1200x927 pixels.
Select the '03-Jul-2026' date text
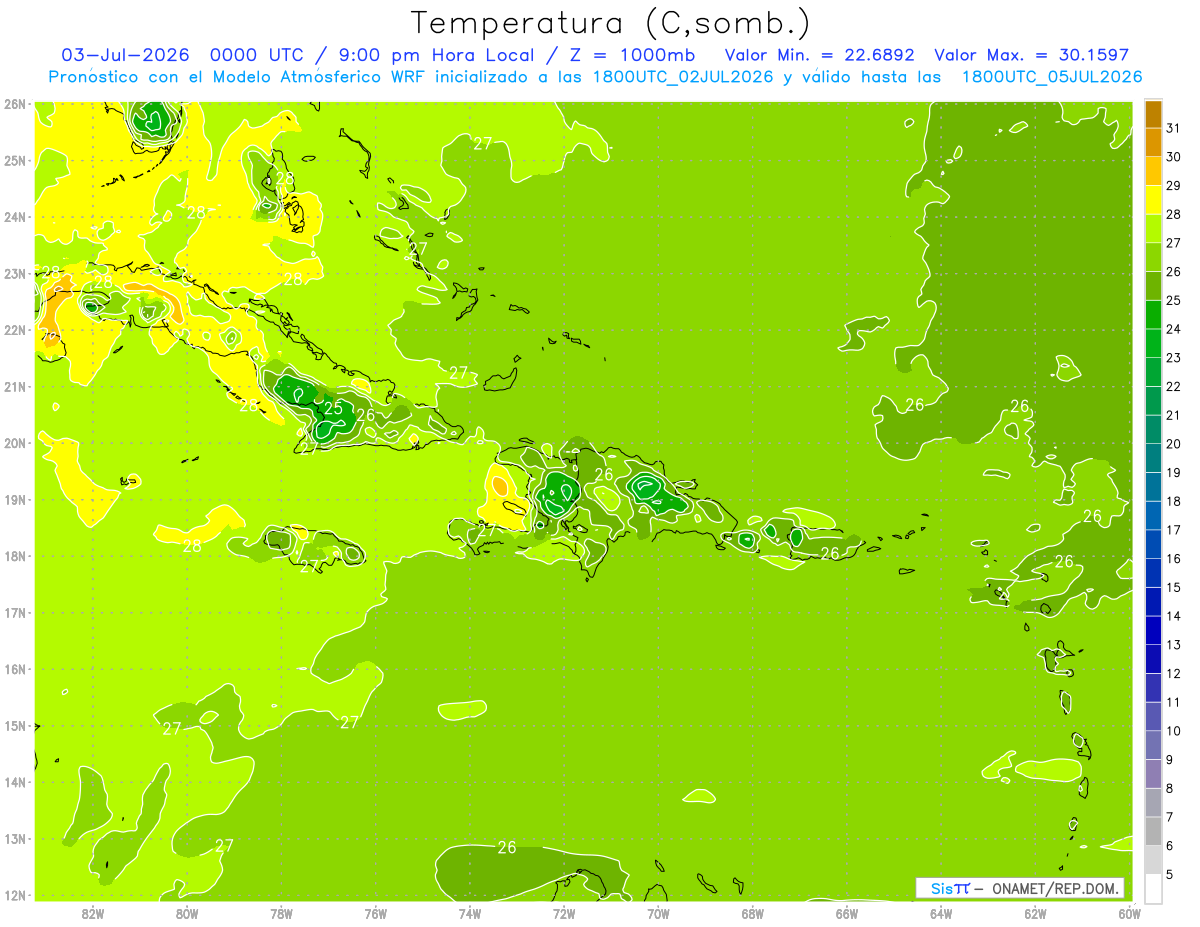(x=125, y=54)
